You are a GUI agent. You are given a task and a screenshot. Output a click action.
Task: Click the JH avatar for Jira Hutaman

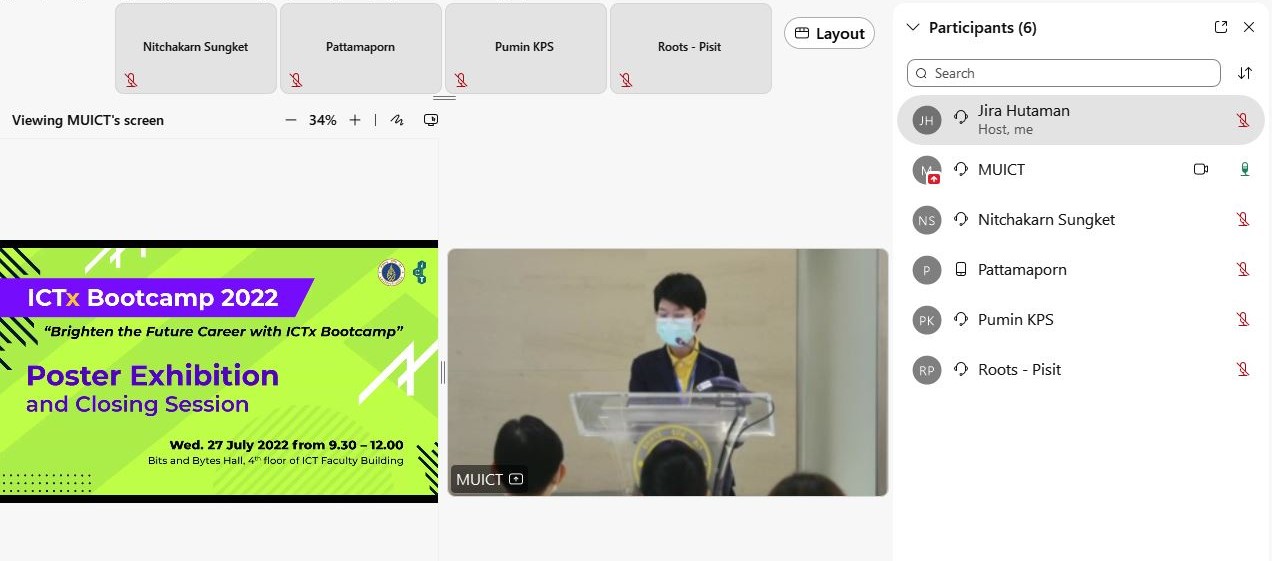pos(927,121)
